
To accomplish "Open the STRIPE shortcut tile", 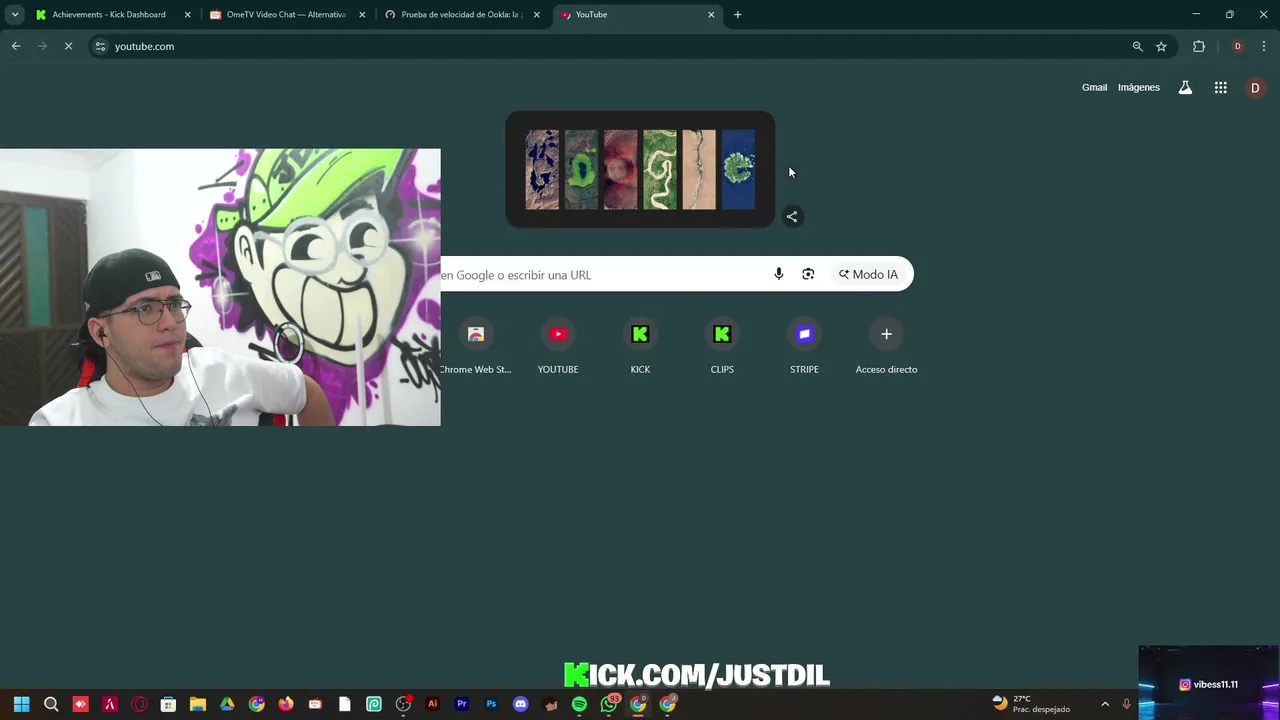I will pos(804,348).
